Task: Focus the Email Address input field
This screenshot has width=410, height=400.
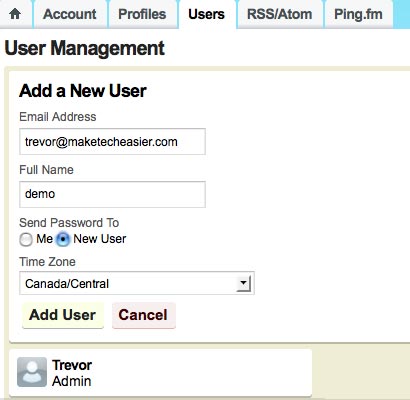Action: (112, 142)
